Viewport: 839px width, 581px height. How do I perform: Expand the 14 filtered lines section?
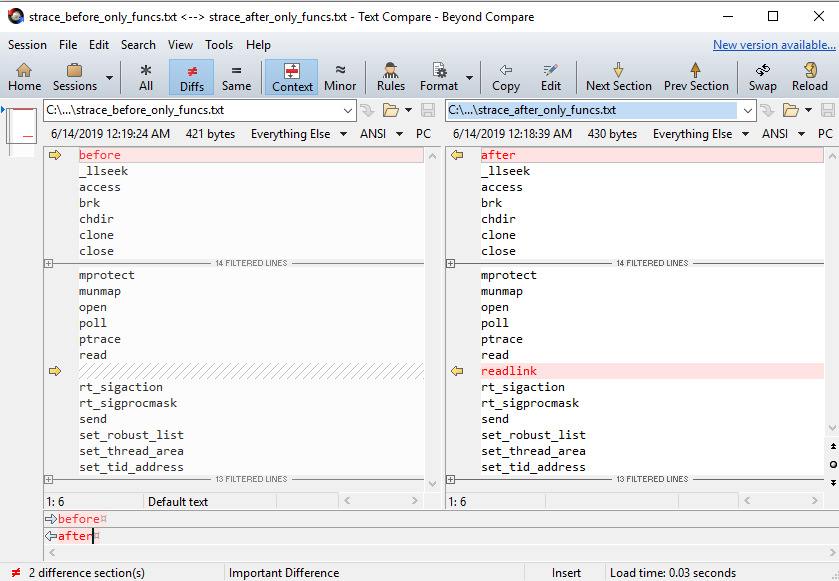46,263
